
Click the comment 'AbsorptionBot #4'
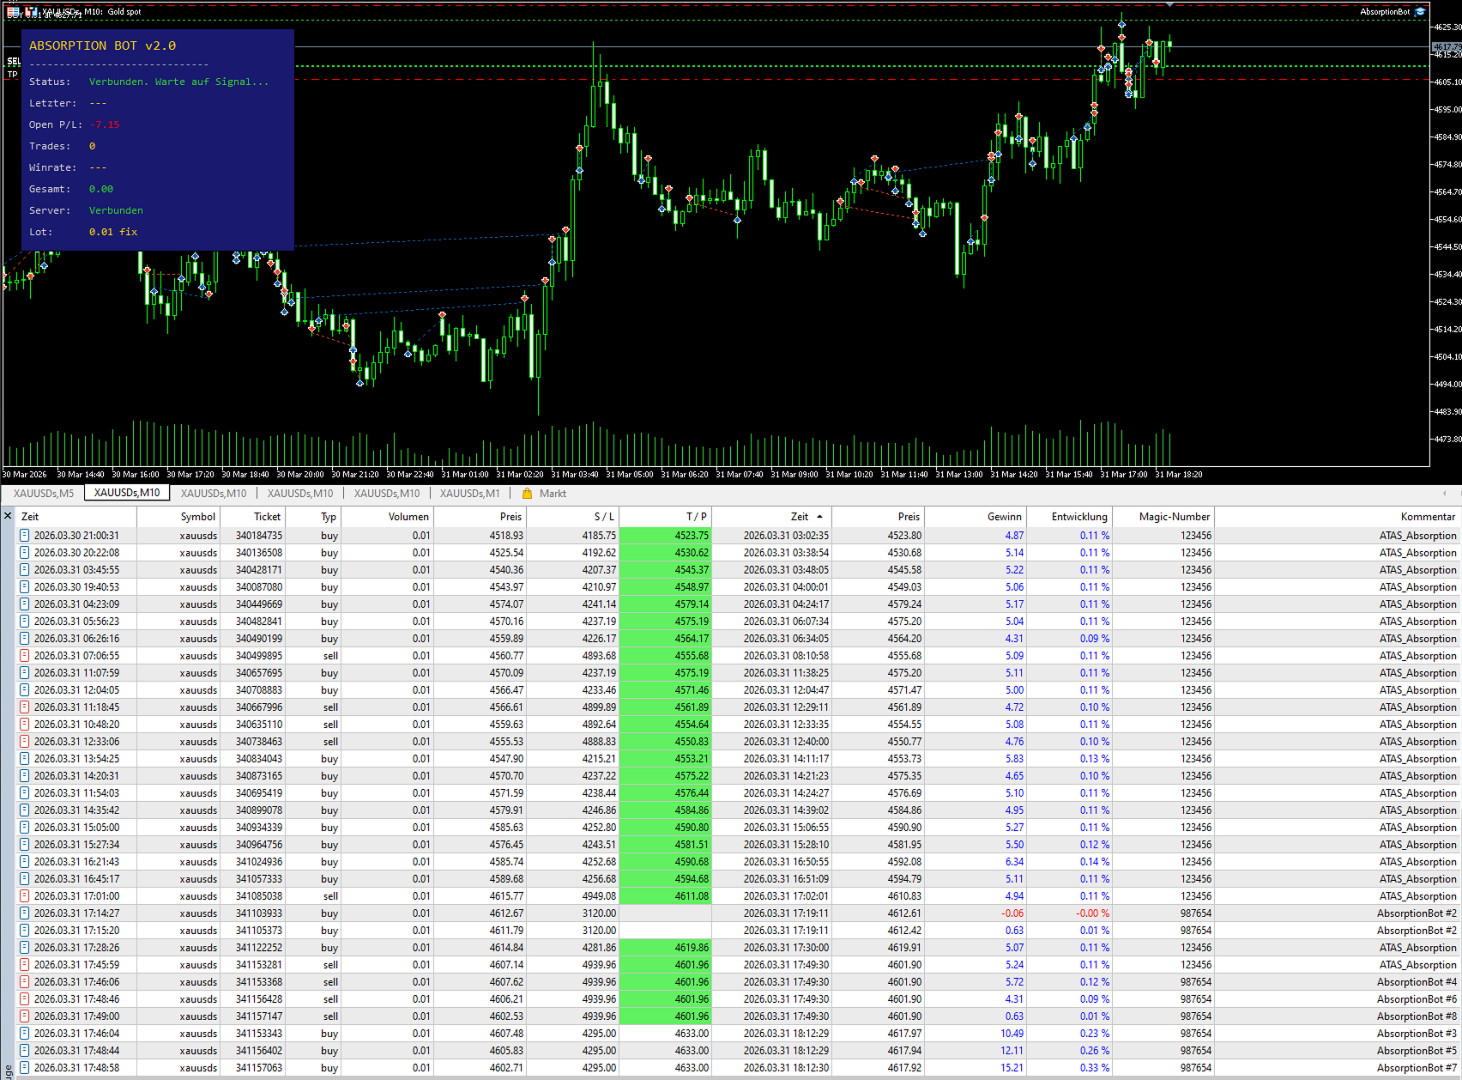click(x=1417, y=982)
